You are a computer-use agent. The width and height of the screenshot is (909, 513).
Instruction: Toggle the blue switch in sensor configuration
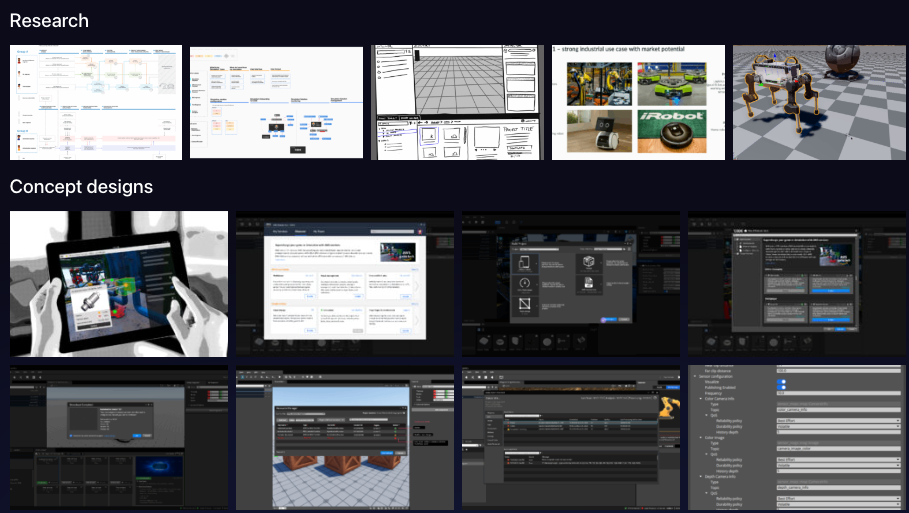click(x=782, y=383)
